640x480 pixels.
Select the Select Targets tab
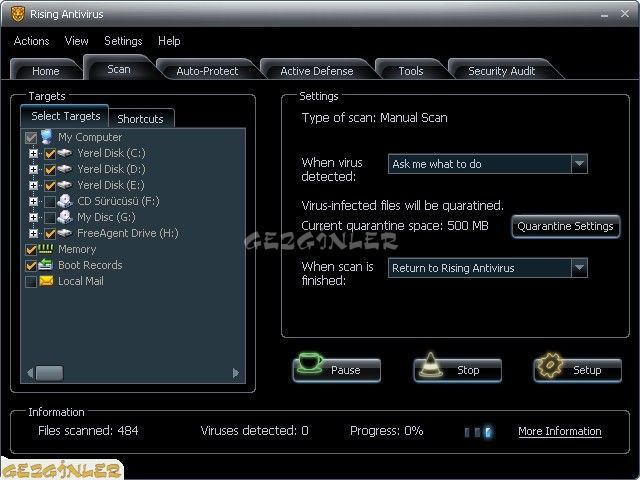point(65,116)
